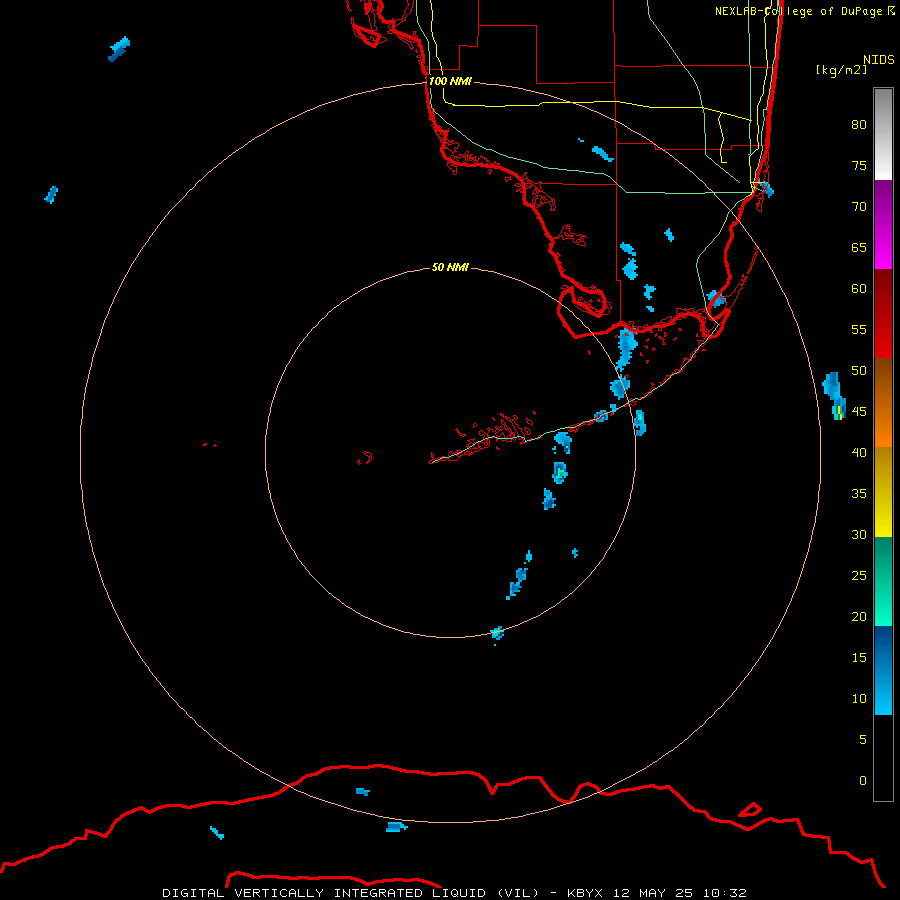Click "DIGITAL VERTICALLY INTEGRATED LIQUID (VIL)" caption text
The height and width of the screenshot is (900, 900).
coord(352,893)
